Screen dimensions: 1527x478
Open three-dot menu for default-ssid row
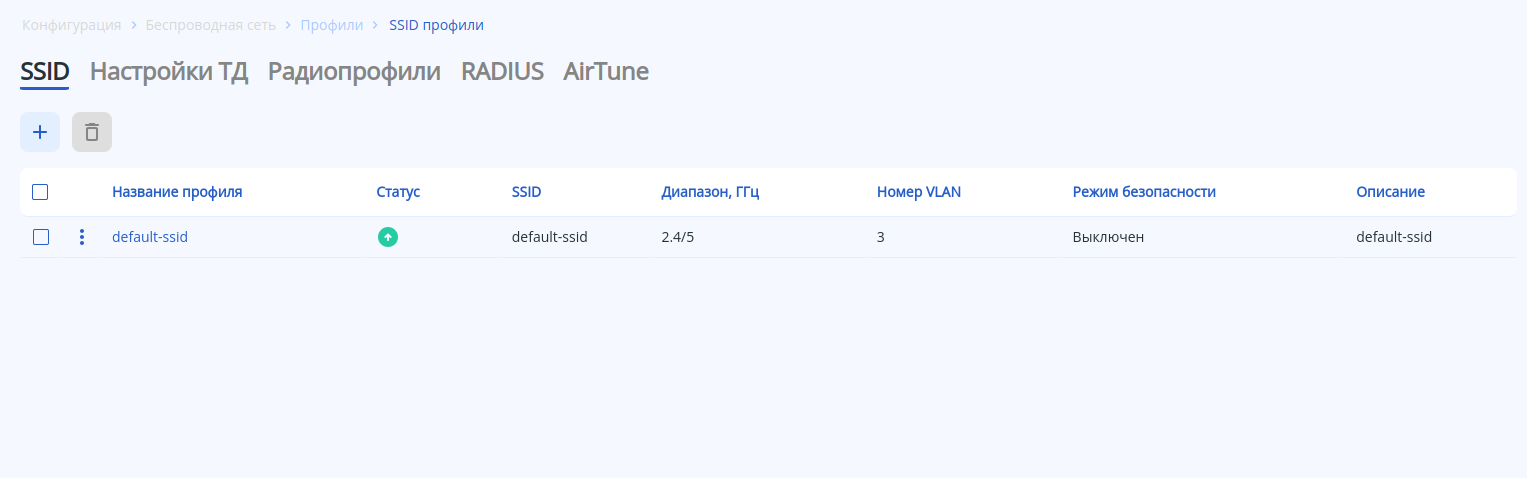pyautogui.click(x=82, y=237)
